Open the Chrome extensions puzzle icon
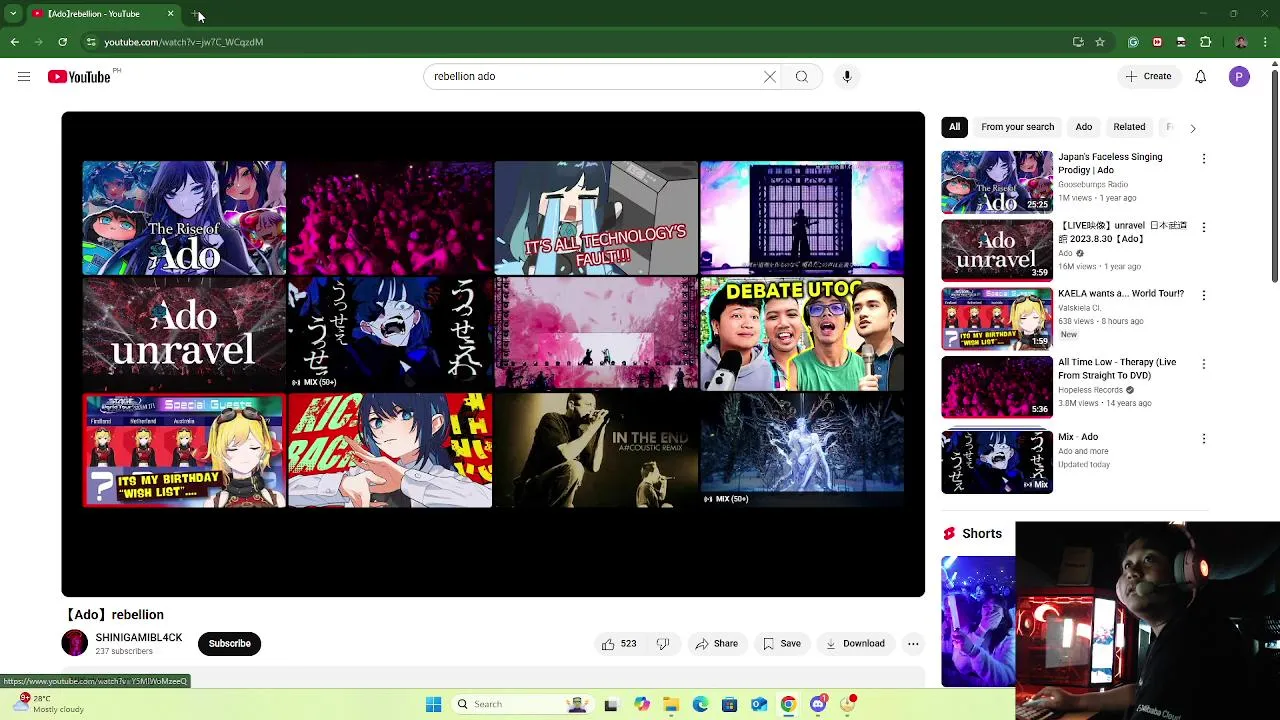 coord(1205,42)
